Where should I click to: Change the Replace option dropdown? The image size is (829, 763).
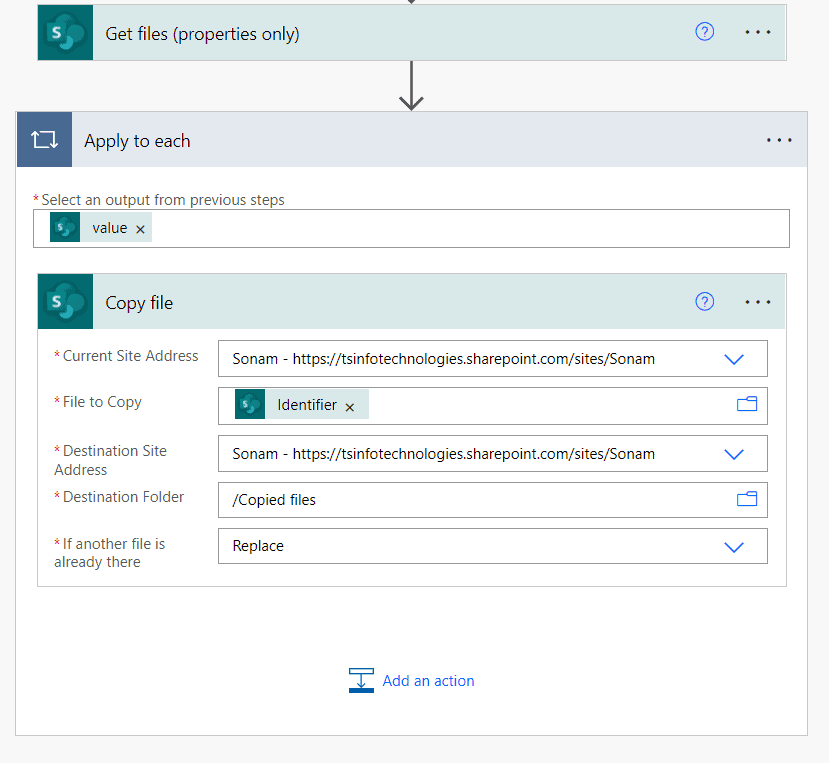point(734,546)
